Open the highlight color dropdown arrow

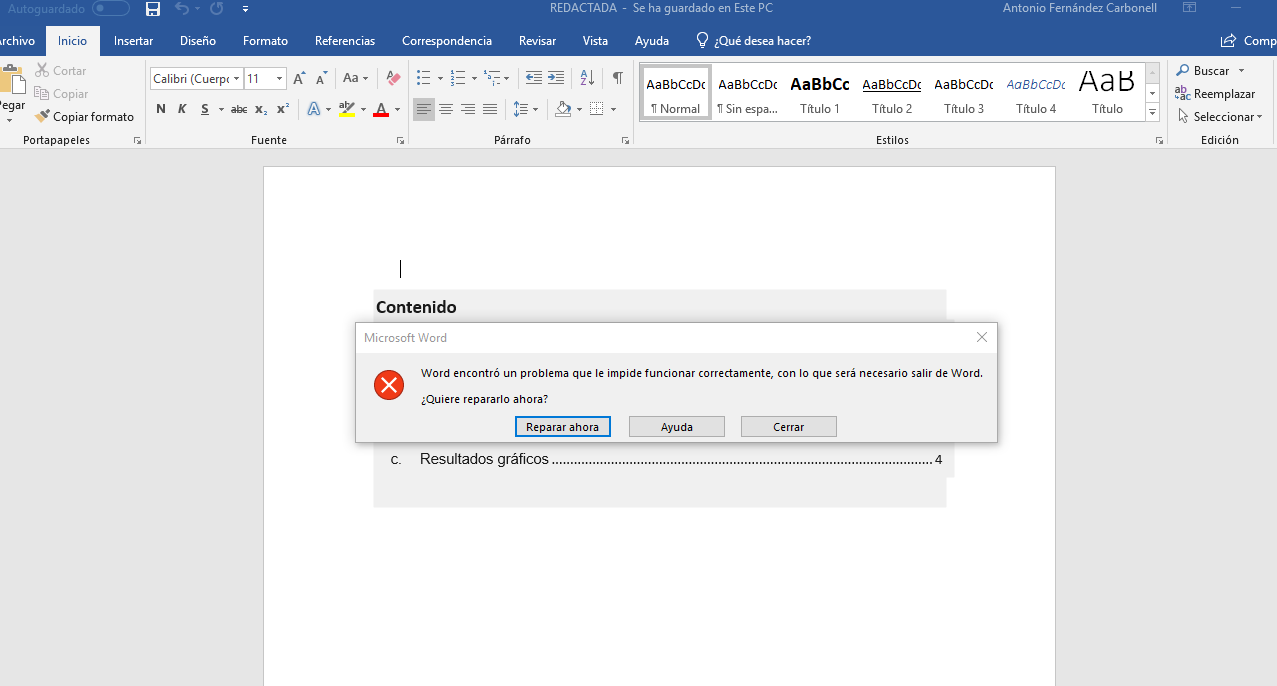coord(362,110)
